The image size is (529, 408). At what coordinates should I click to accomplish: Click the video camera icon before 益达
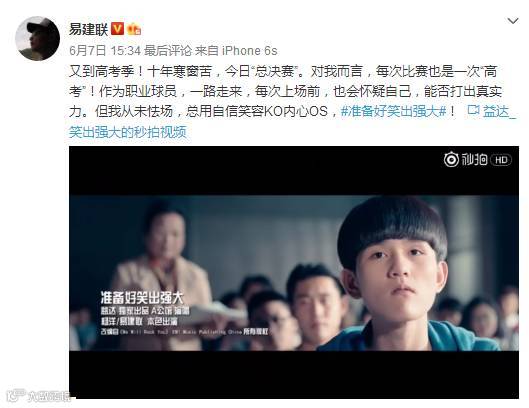[x=474, y=110]
